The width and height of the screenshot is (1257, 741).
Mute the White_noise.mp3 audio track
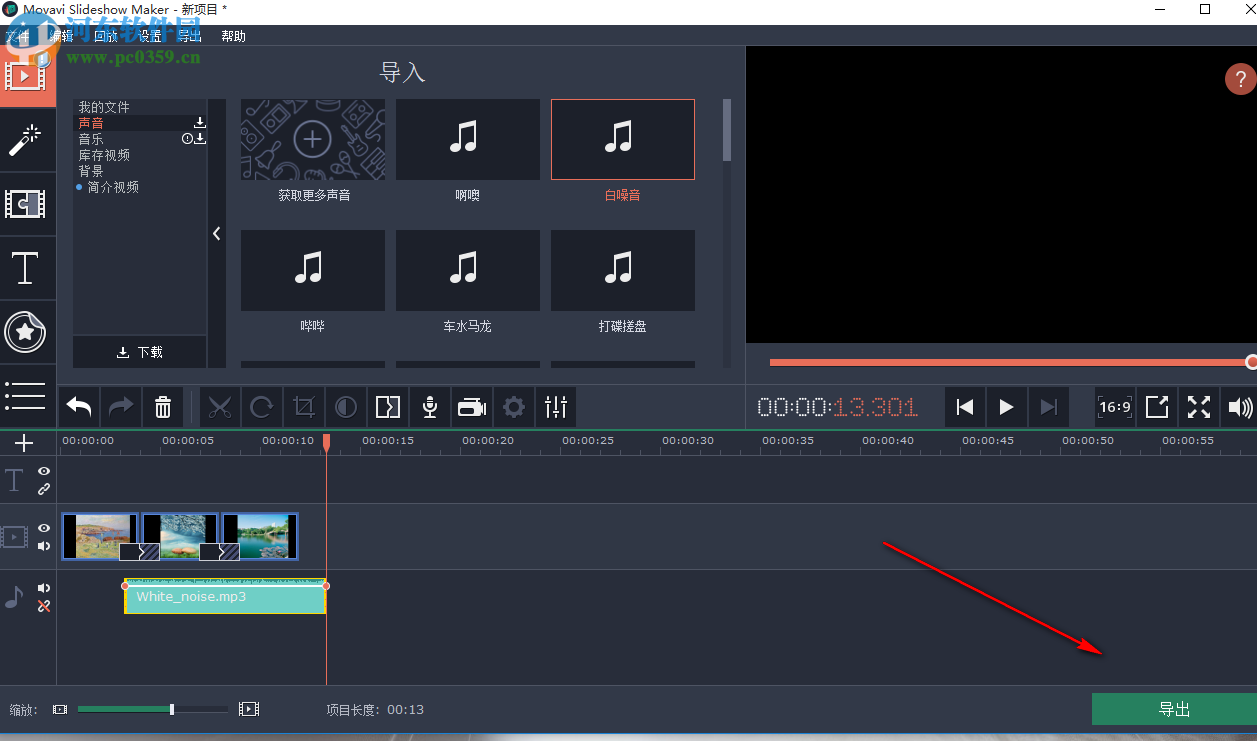[43, 588]
